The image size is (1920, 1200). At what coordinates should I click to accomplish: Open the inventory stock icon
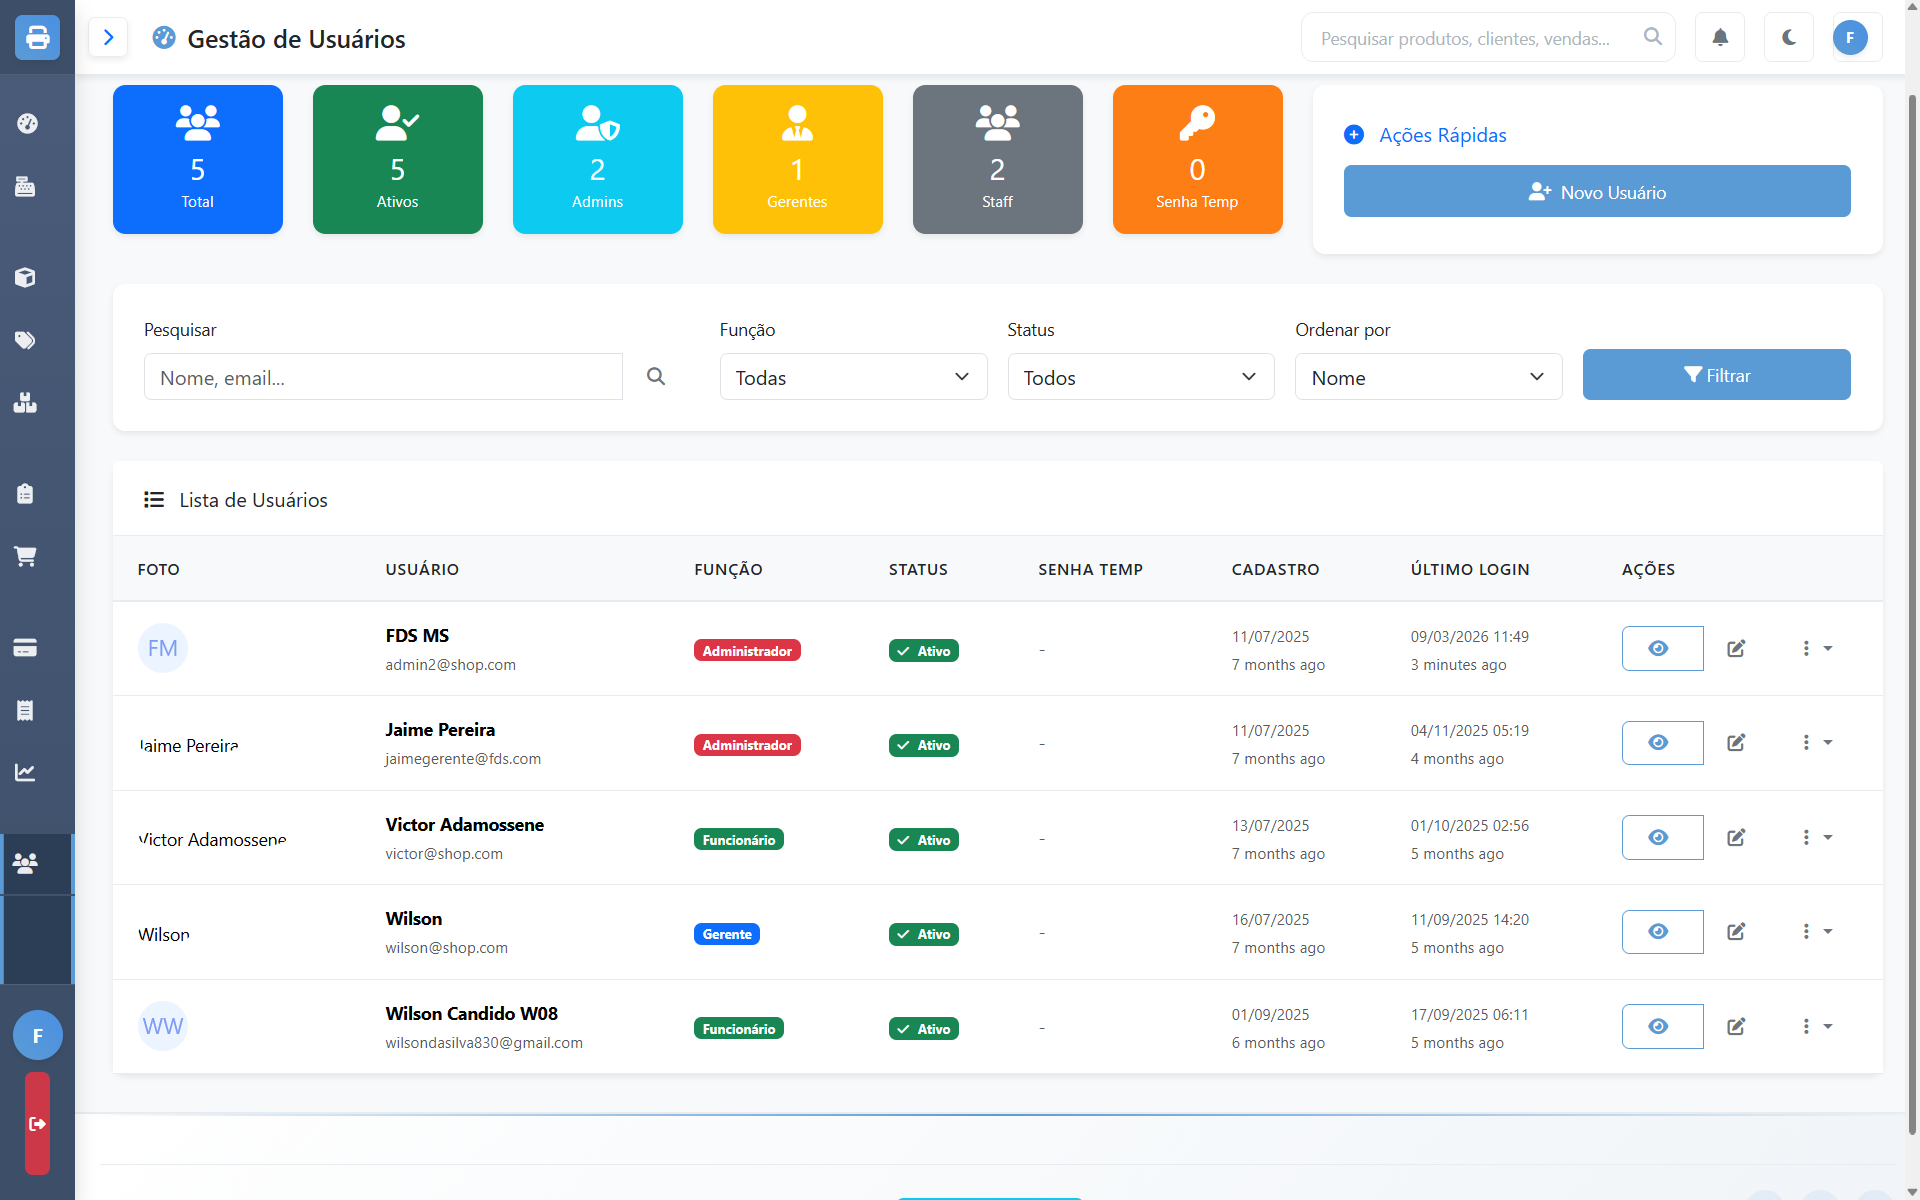click(x=27, y=403)
